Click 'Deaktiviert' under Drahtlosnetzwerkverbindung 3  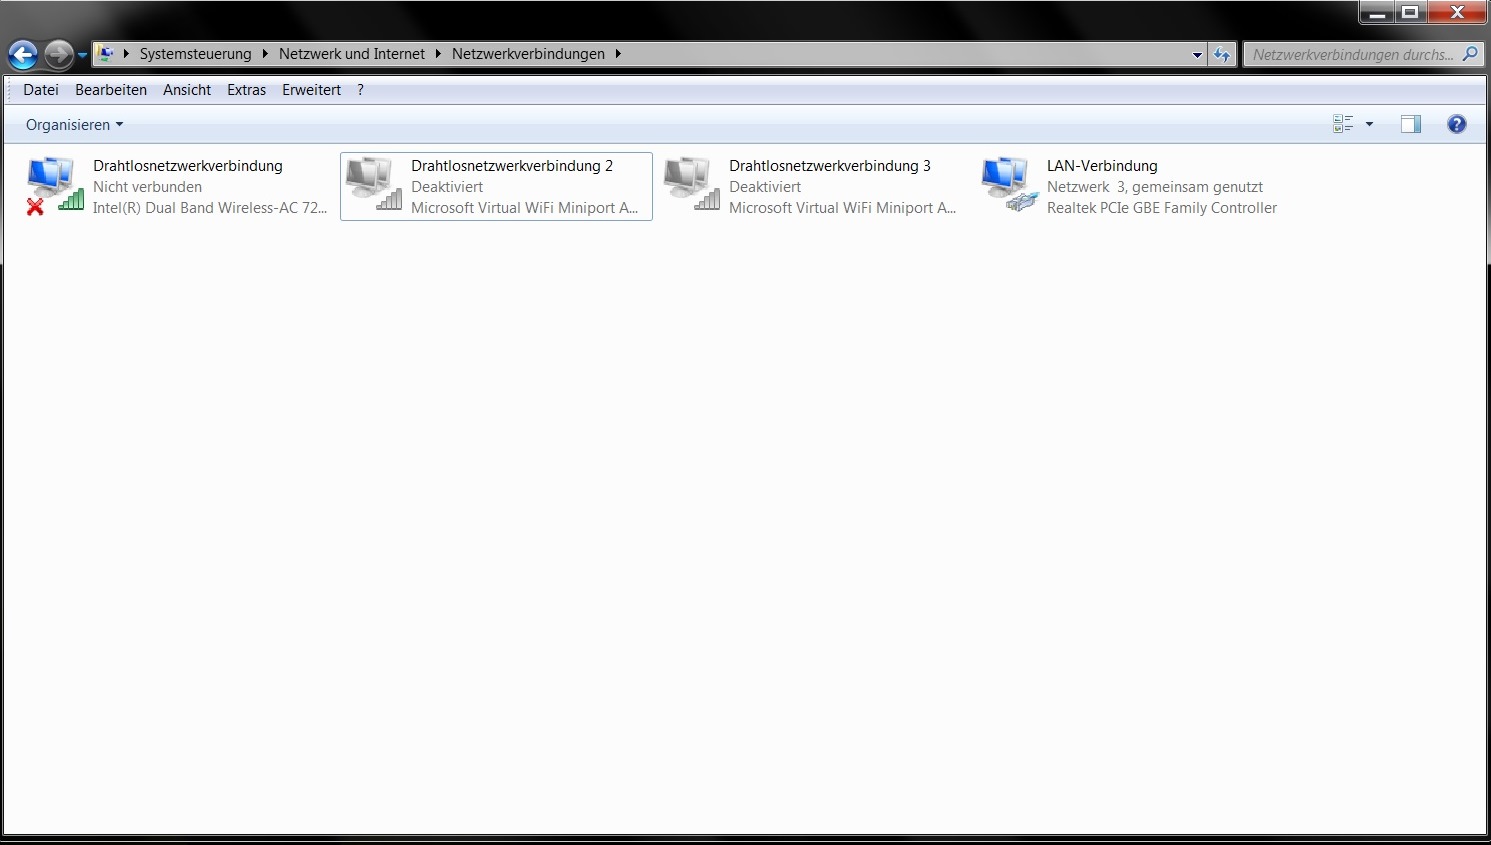(765, 187)
